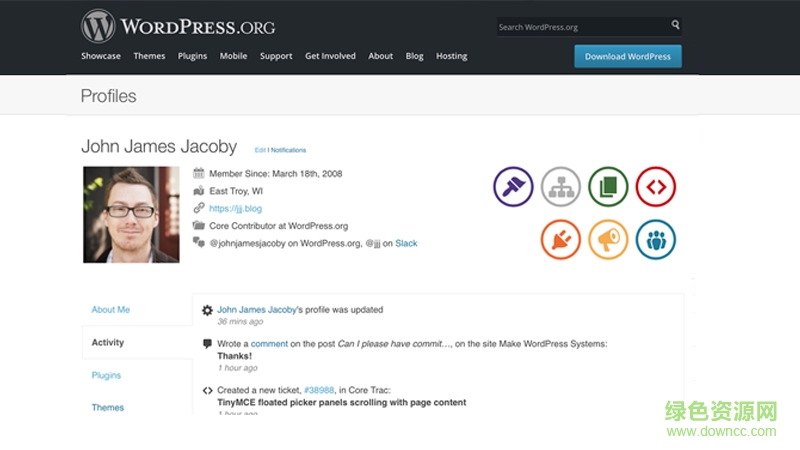Open the comment link in activity
800x450 pixels.
pos(269,344)
